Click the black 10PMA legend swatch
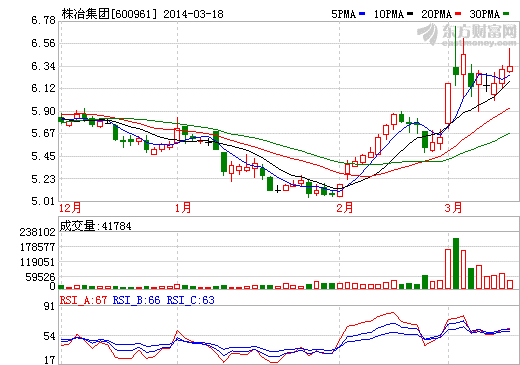Image resolution: width=520 pixels, height=365 pixels. (410, 14)
